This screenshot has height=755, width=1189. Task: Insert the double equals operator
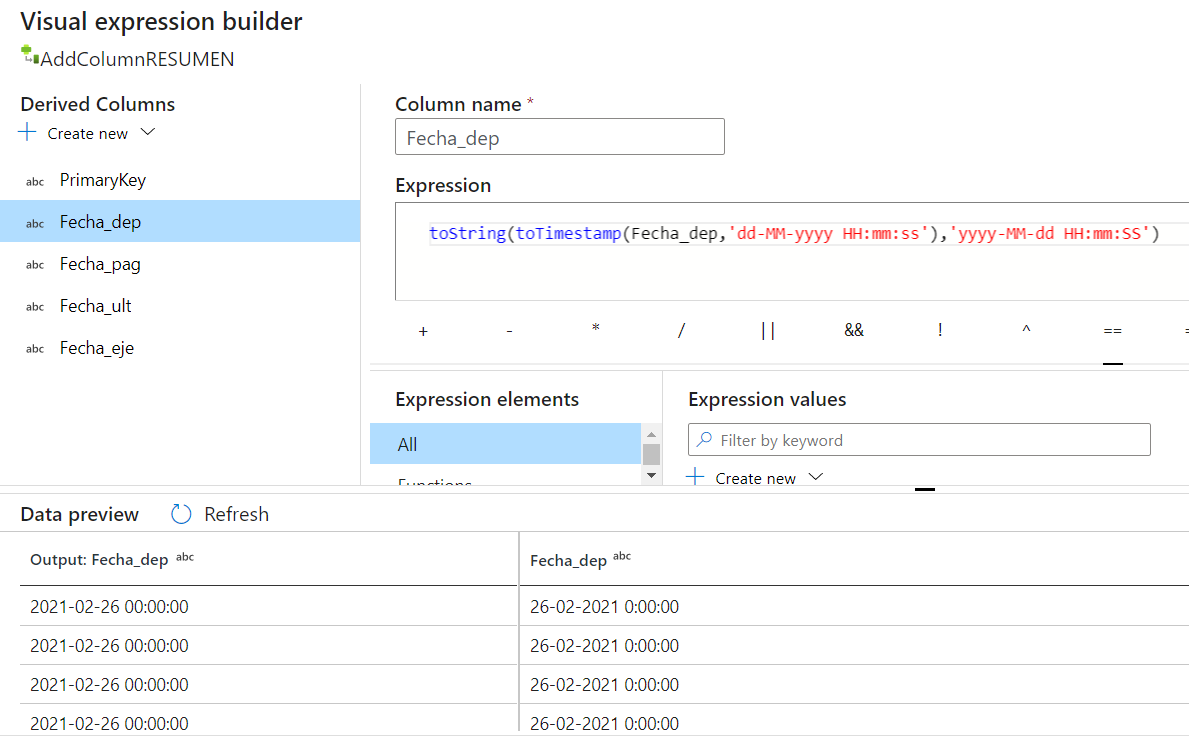(1112, 331)
